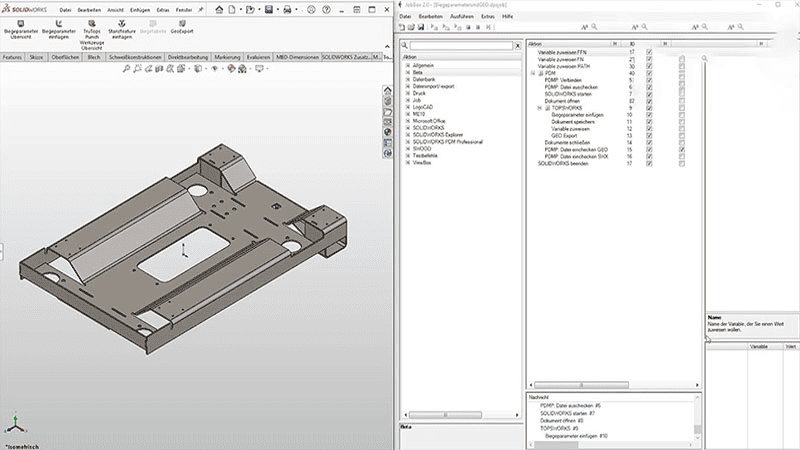Open the Ausführen menu in JobBox
800x450 pixels.
(461, 16)
